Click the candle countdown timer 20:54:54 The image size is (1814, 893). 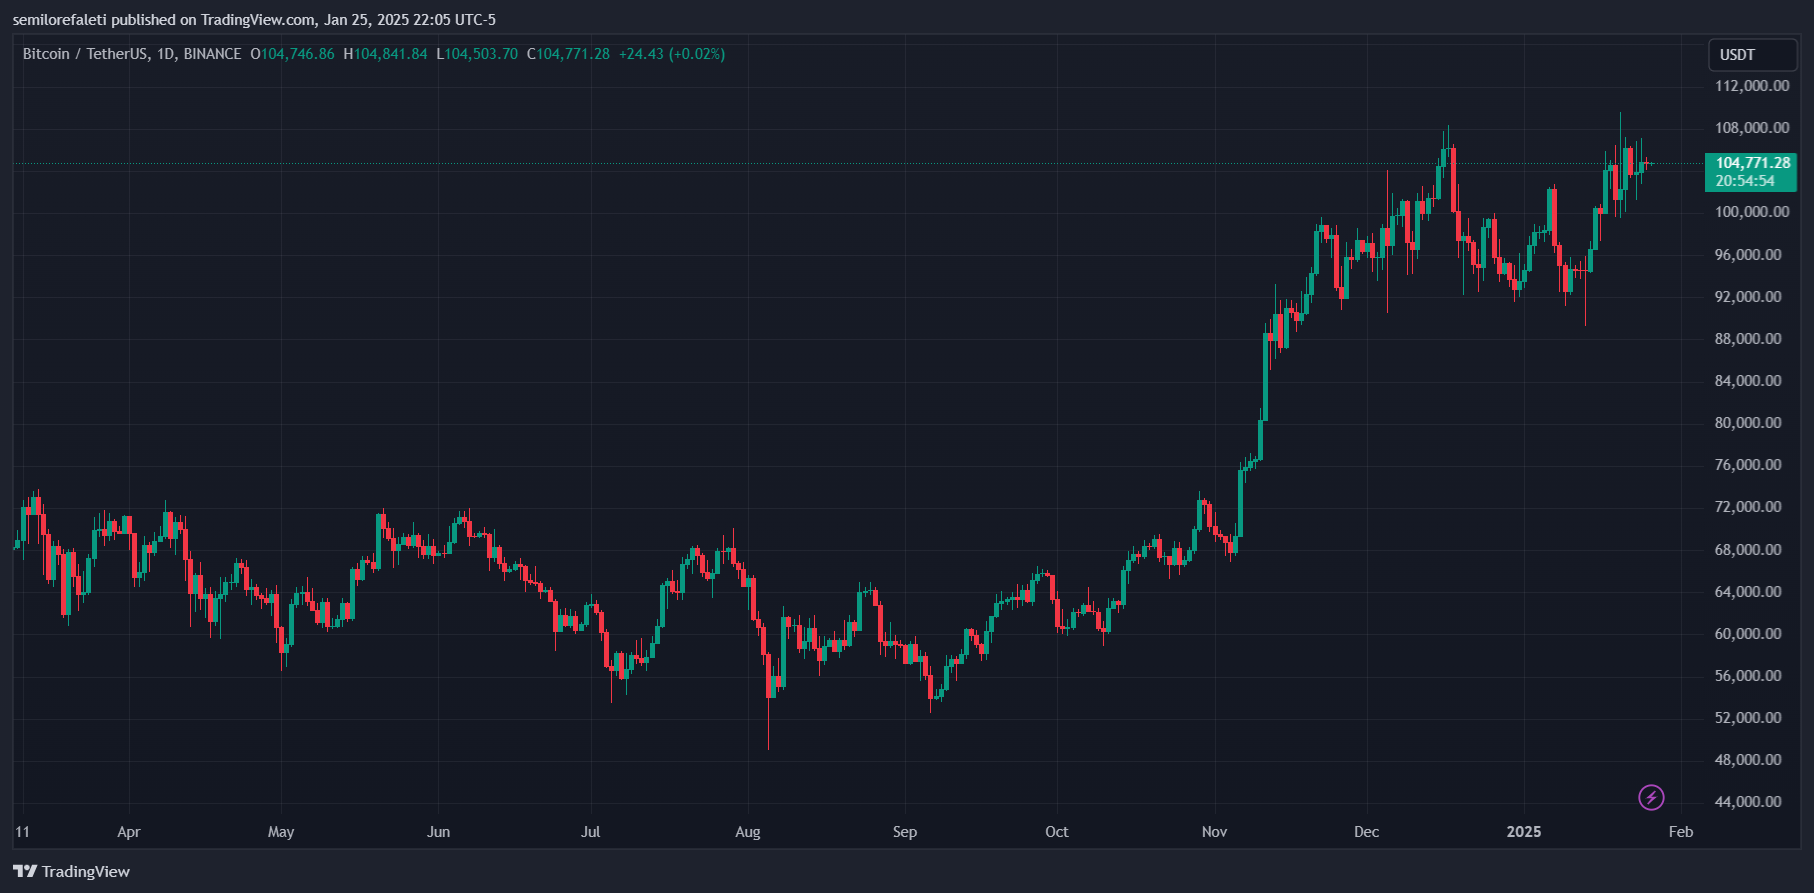[x=1745, y=181]
